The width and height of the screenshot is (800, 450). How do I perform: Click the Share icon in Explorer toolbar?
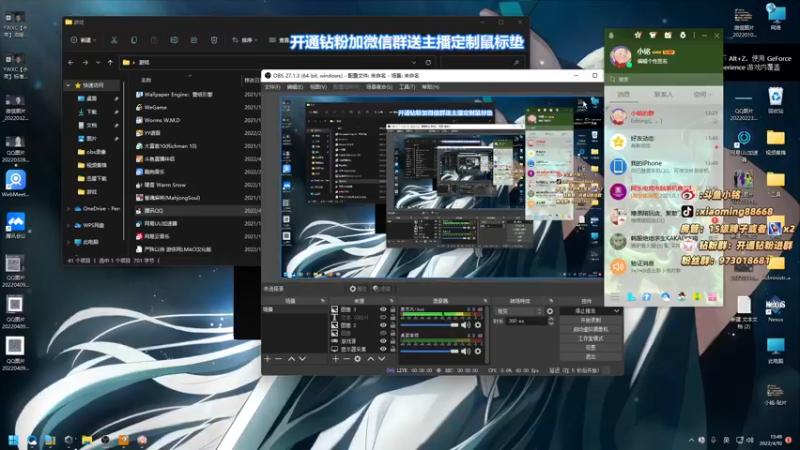(194, 40)
